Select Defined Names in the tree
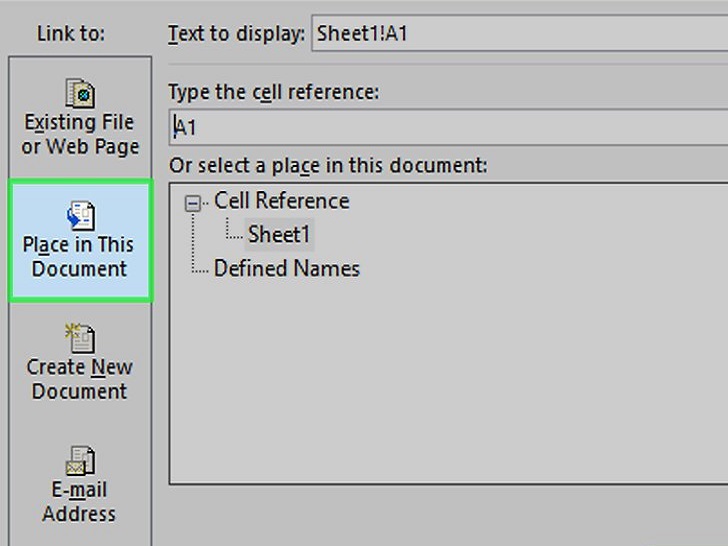The width and height of the screenshot is (728, 546). pos(286,268)
